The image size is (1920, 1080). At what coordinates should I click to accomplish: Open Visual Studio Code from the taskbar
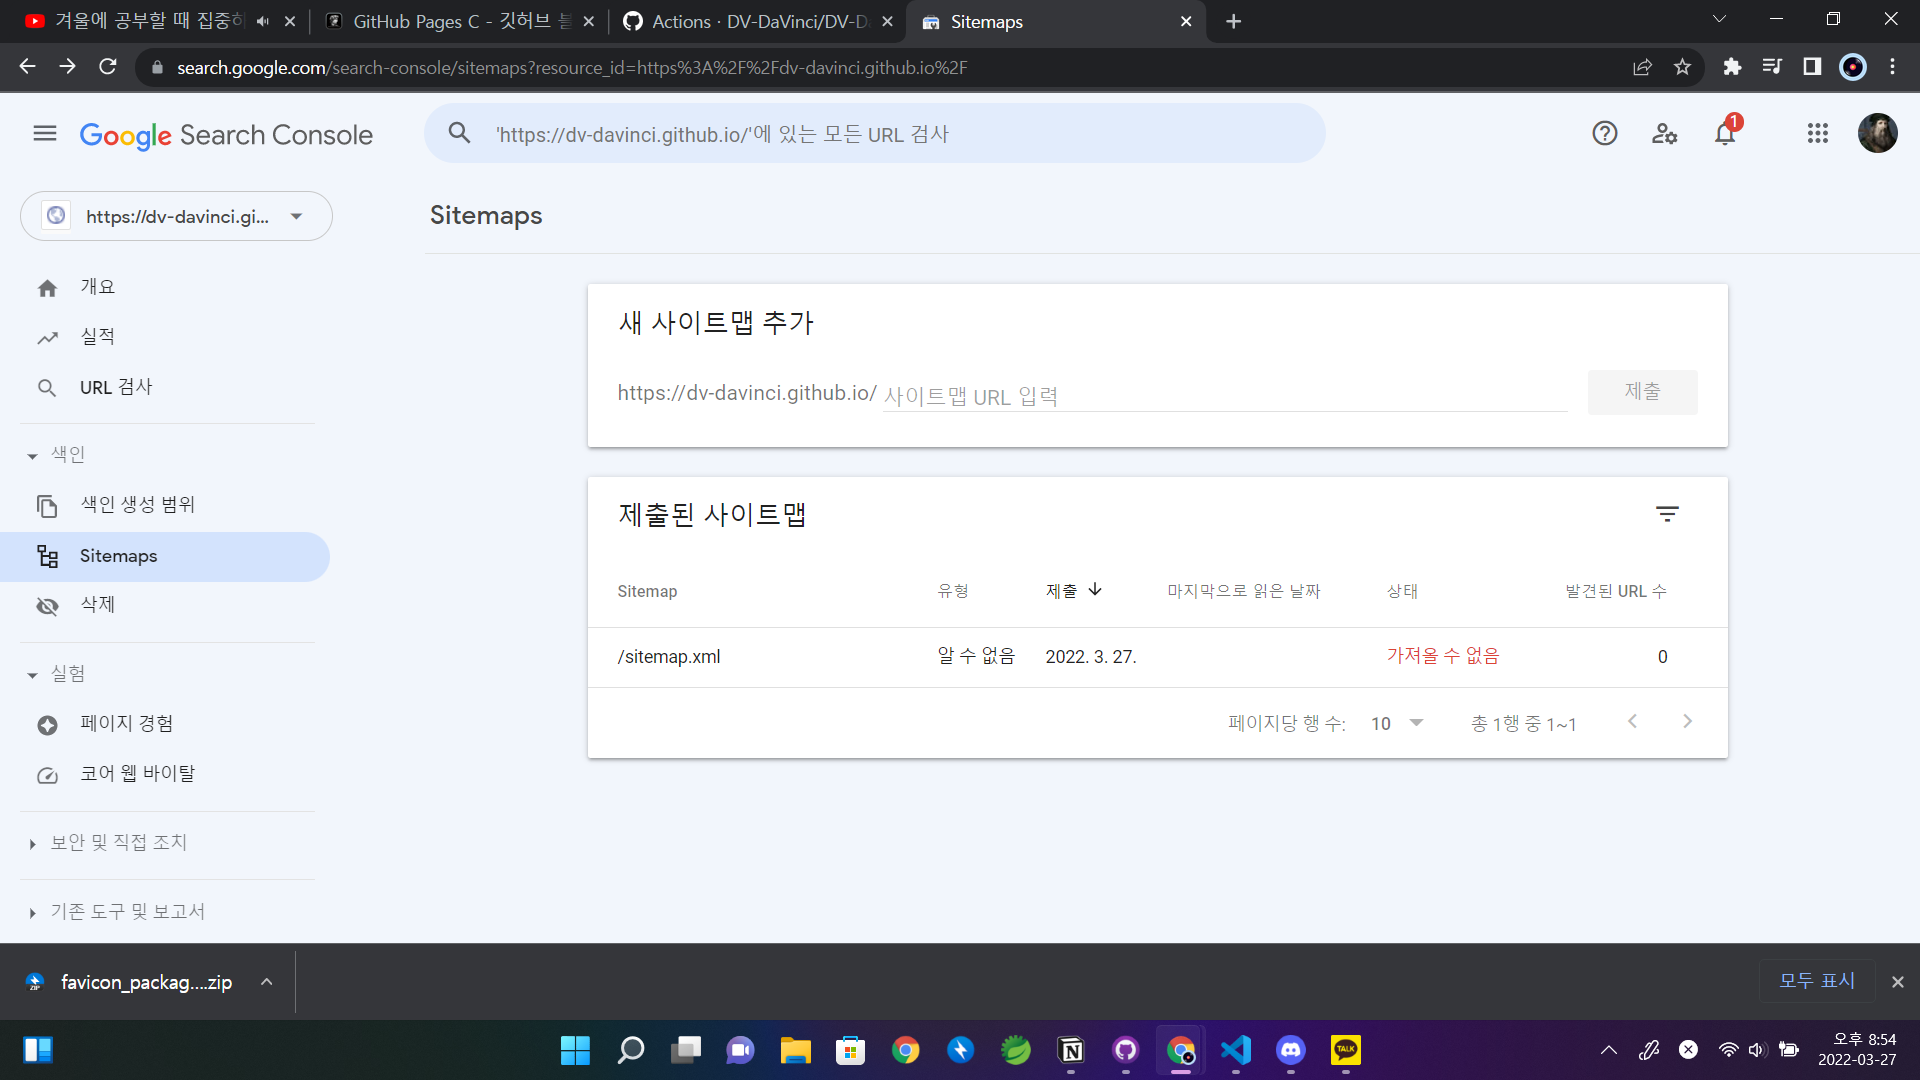1235,1050
